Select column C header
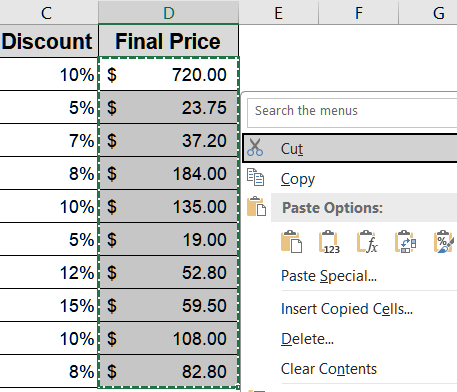The height and width of the screenshot is (392, 457). 49,12
